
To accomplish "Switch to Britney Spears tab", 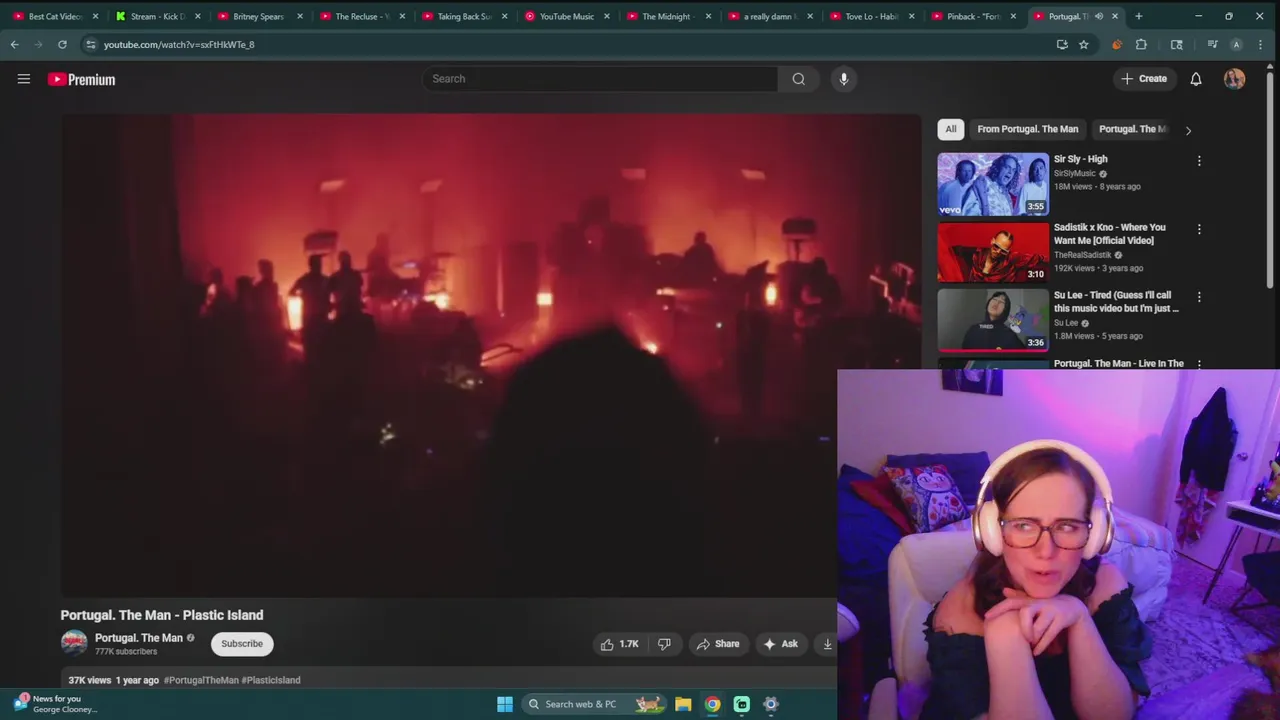I will 259,16.
